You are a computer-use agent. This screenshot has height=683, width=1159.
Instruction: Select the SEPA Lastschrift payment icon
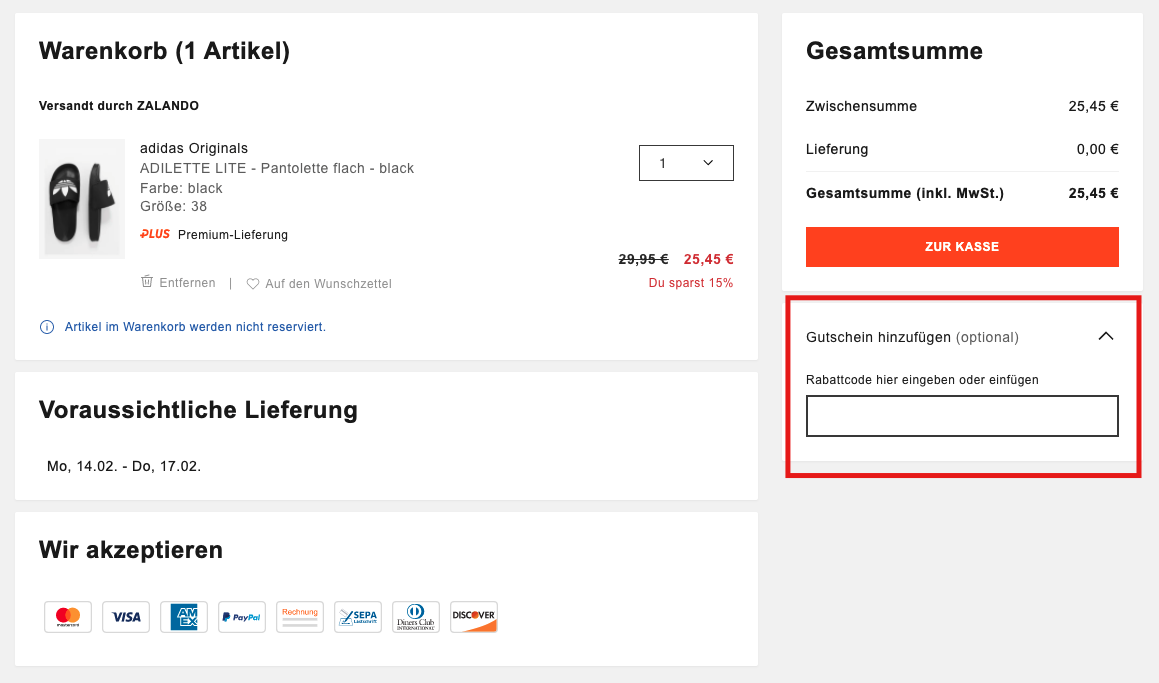click(358, 616)
